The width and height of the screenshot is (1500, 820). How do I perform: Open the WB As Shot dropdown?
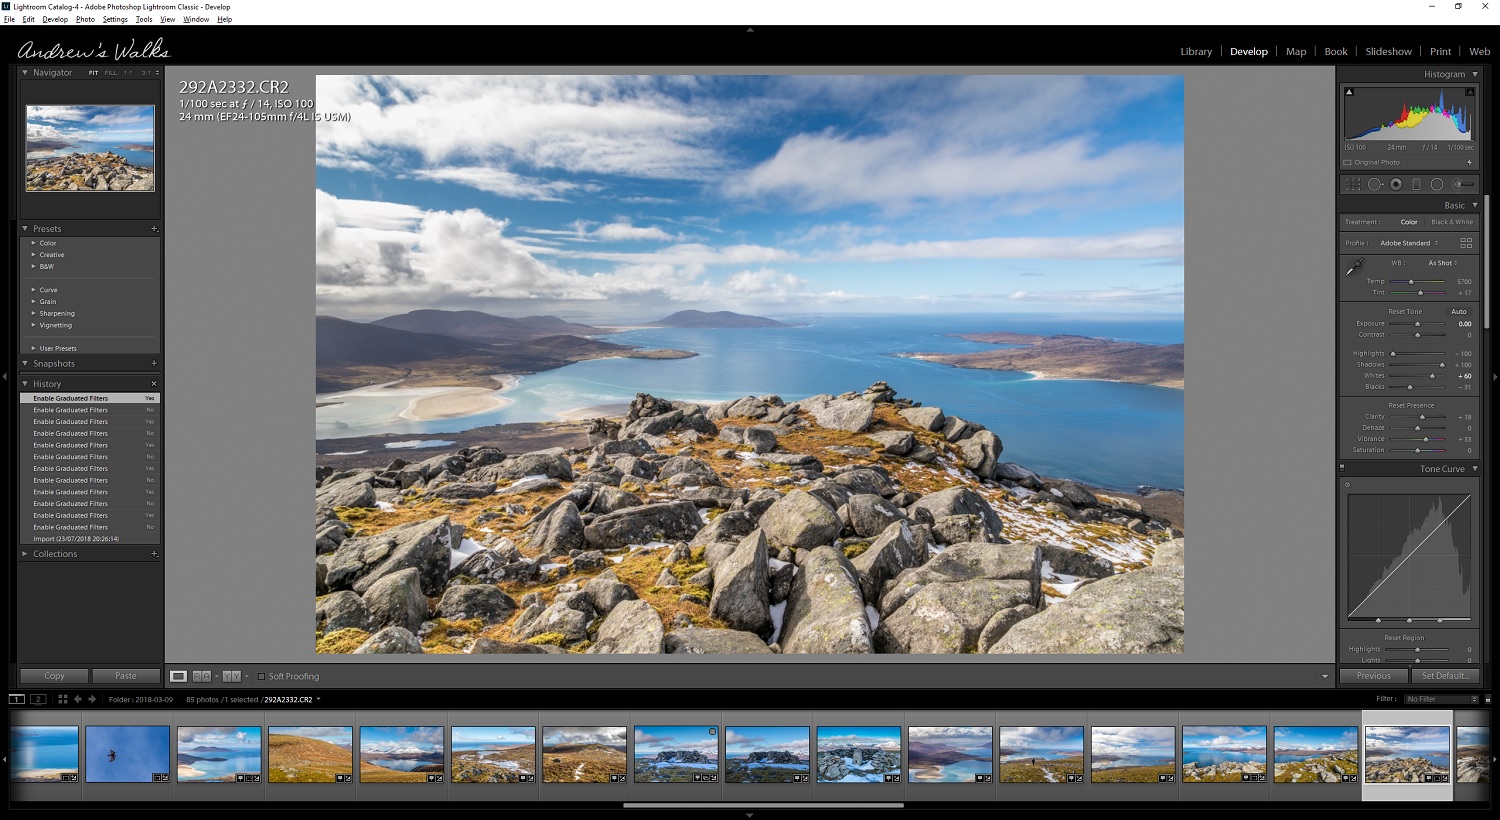pos(1442,263)
